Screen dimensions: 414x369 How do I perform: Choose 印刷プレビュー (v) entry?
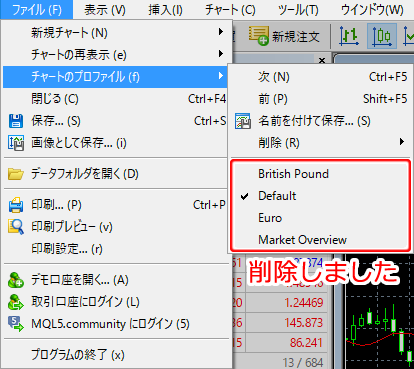[x=115, y=227]
